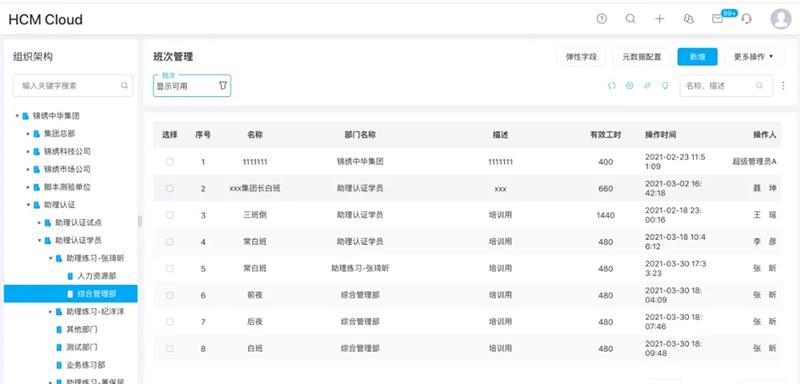800x384 pixels.
Task: Click the 元数据配置 button
Action: coord(642,57)
